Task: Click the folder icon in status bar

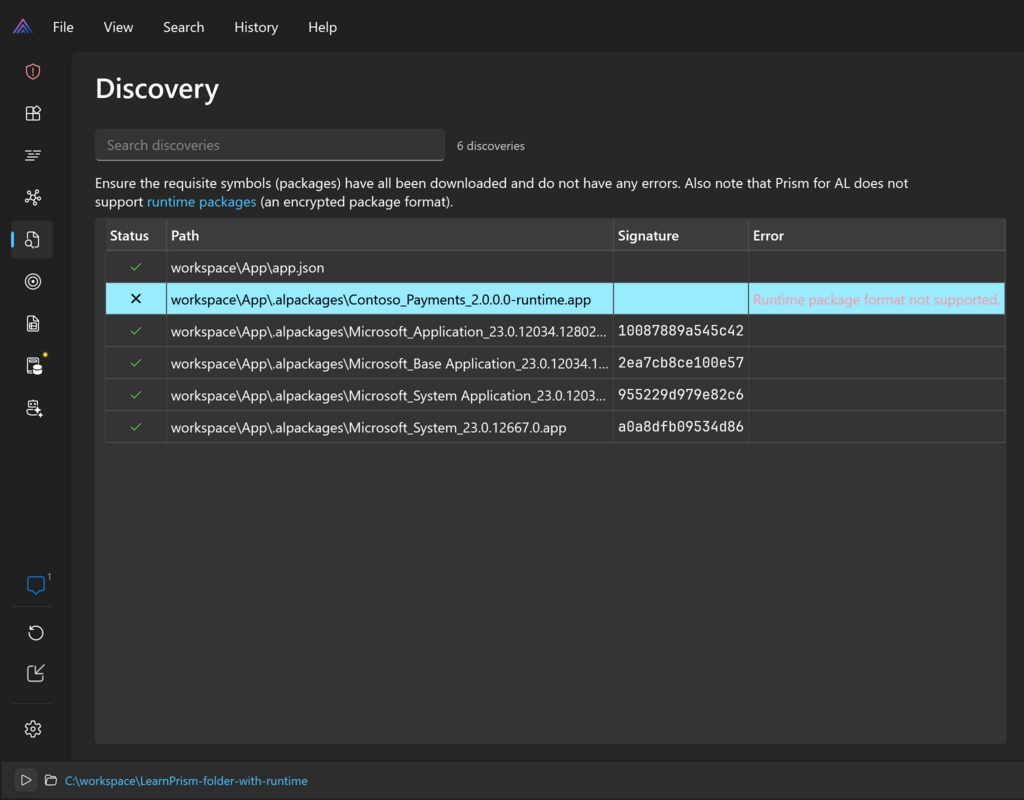Action: point(50,780)
